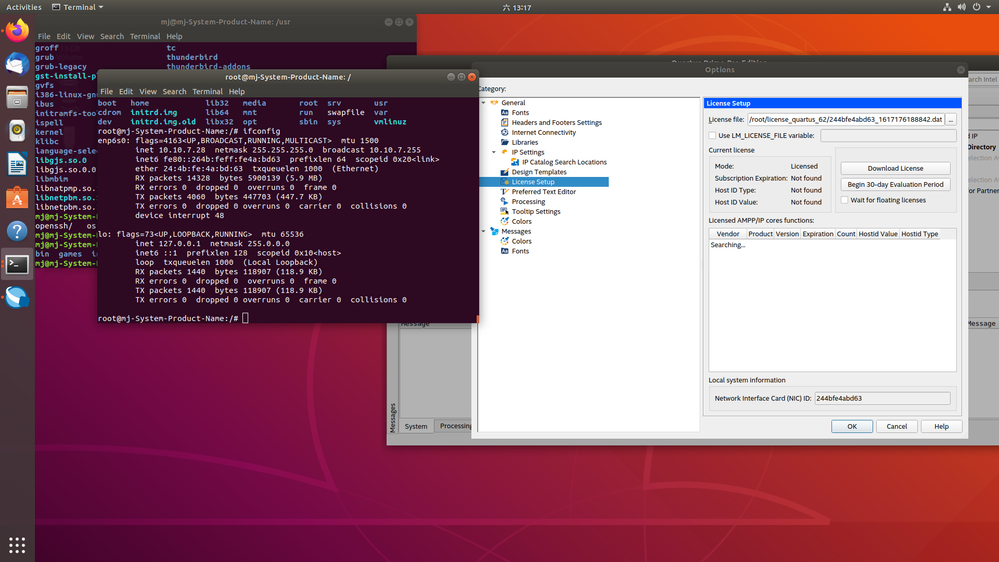Collapse the Messages category tree node
The width and height of the screenshot is (999, 562).
click(484, 231)
